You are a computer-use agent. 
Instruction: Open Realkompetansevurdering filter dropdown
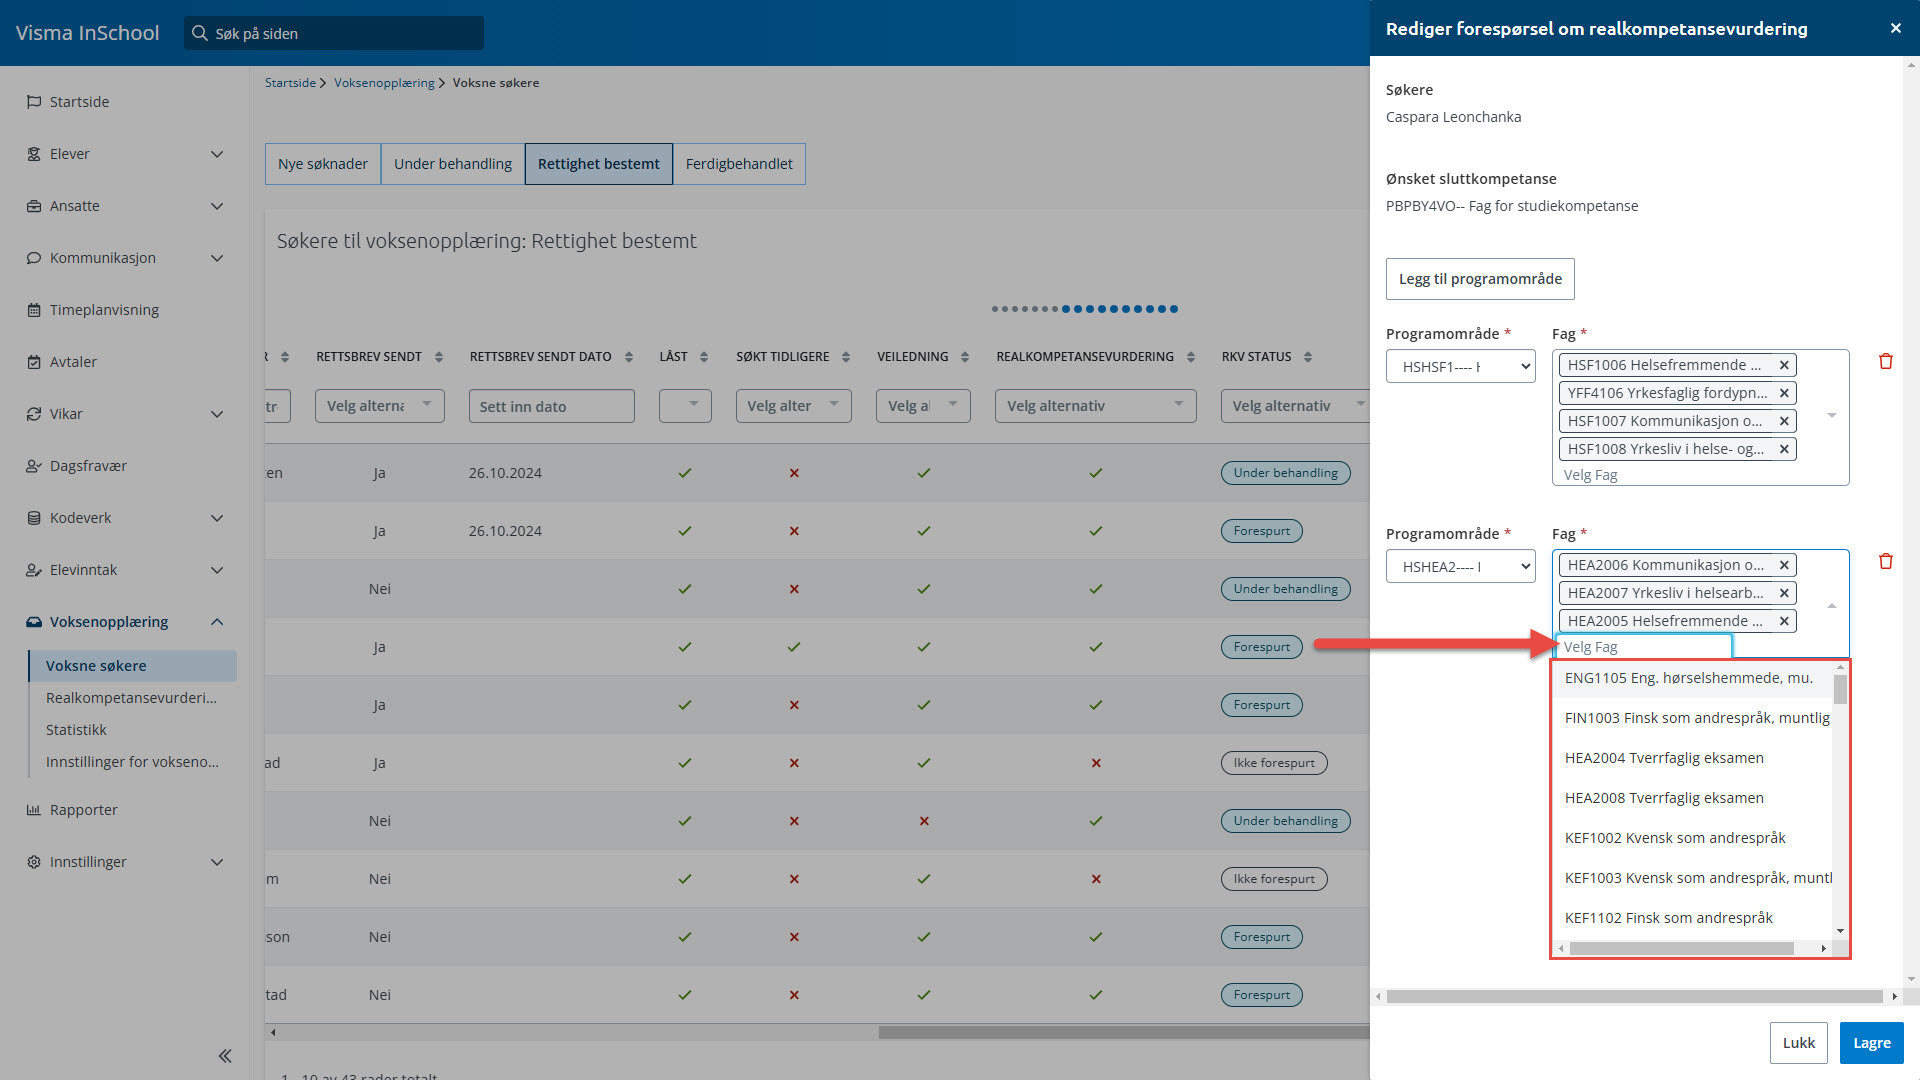point(1096,405)
